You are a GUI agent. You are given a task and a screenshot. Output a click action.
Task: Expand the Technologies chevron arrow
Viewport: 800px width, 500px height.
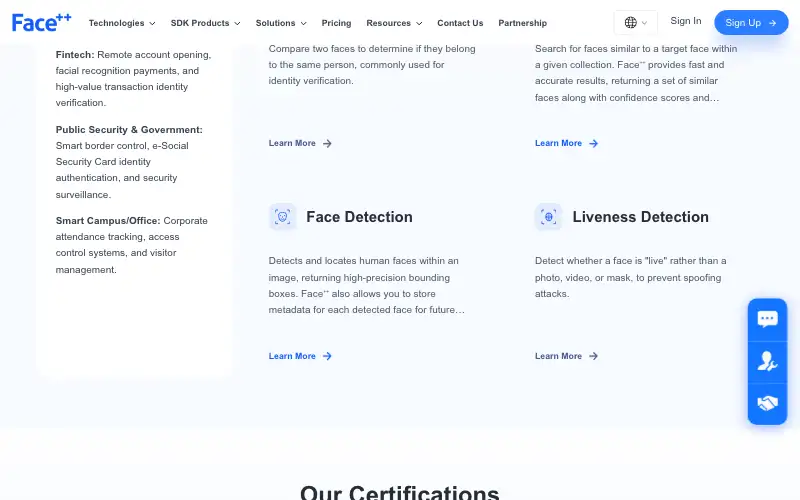[x=152, y=23]
